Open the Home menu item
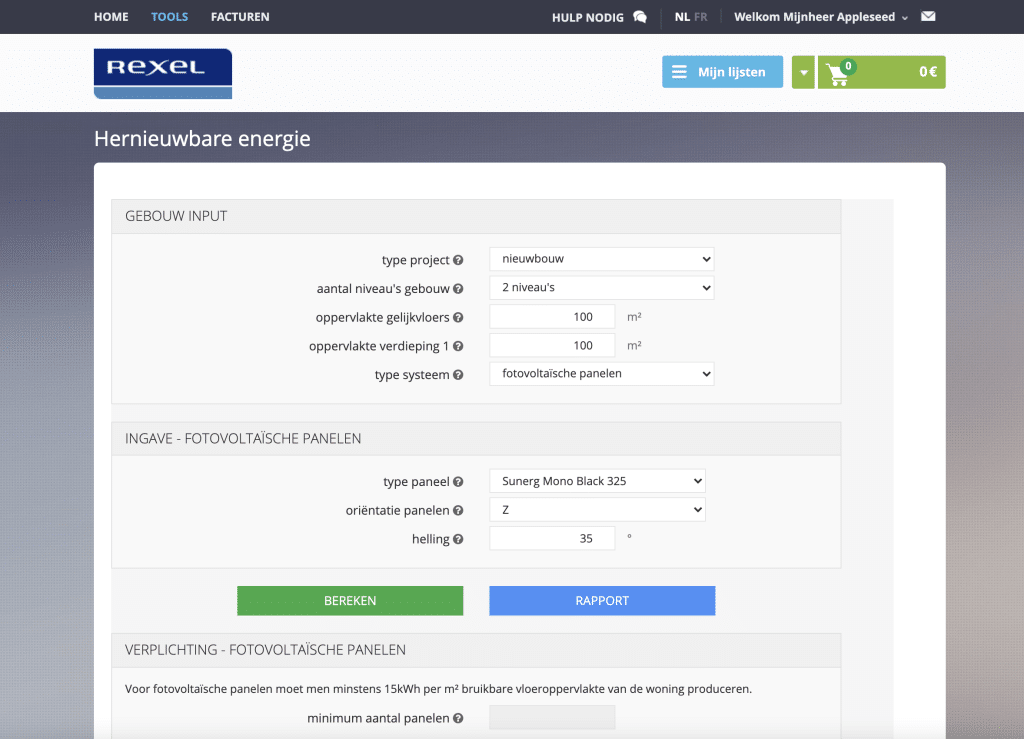 pos(111,17)
